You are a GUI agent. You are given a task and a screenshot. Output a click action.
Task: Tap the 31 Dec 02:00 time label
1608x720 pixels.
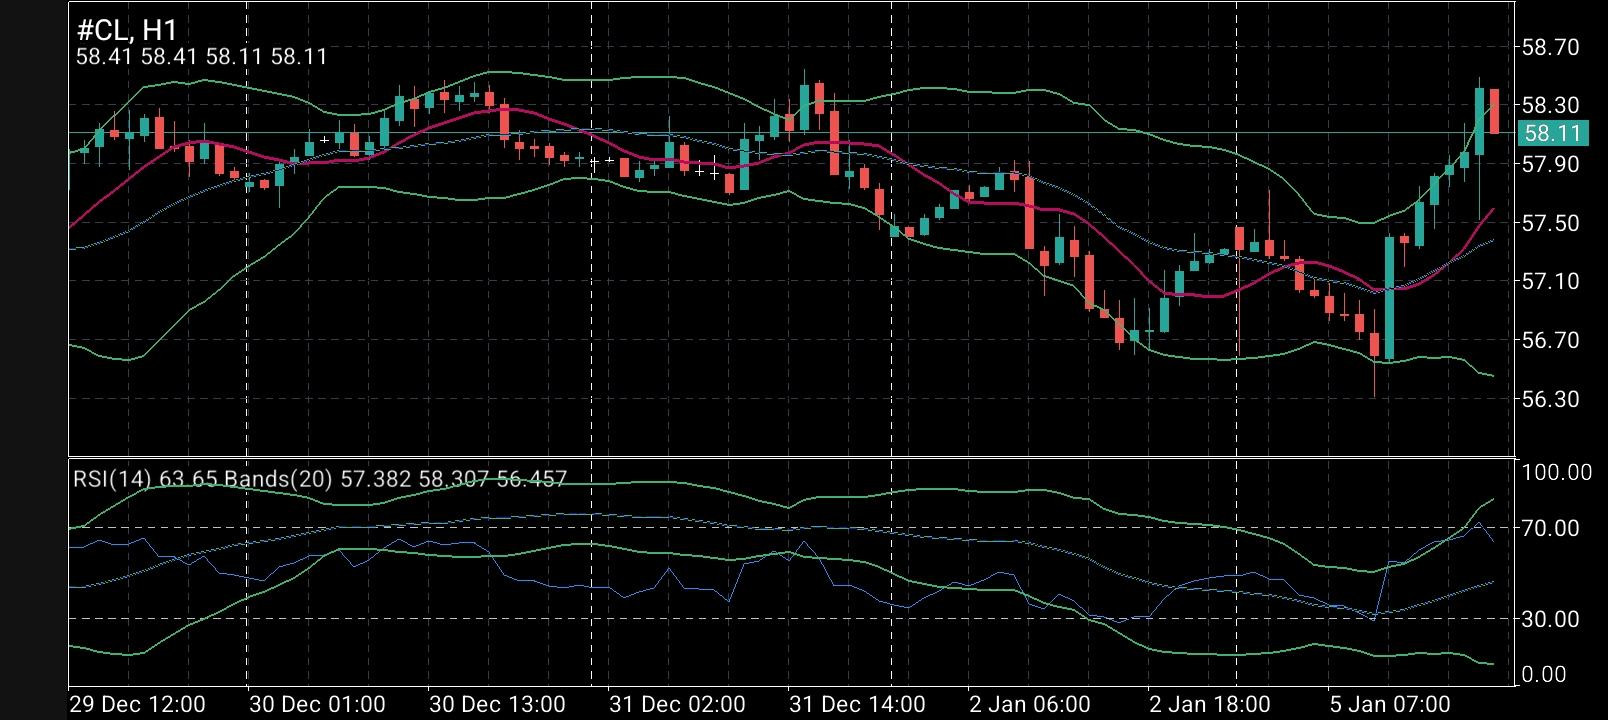(677, 704)
